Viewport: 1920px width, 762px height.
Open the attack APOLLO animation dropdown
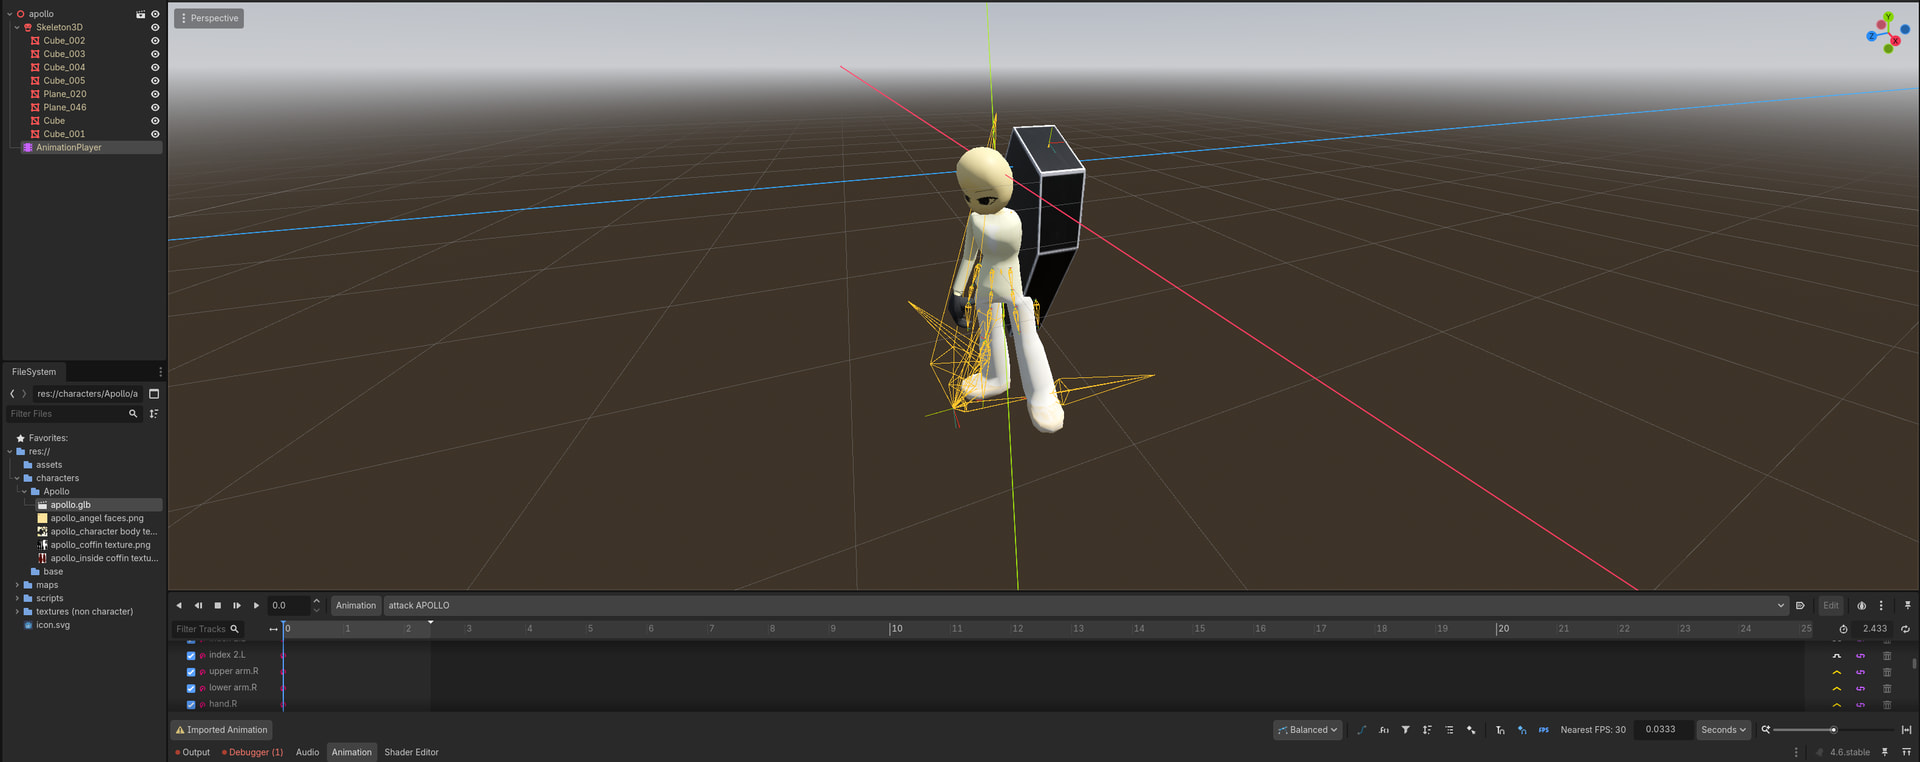1086,606
